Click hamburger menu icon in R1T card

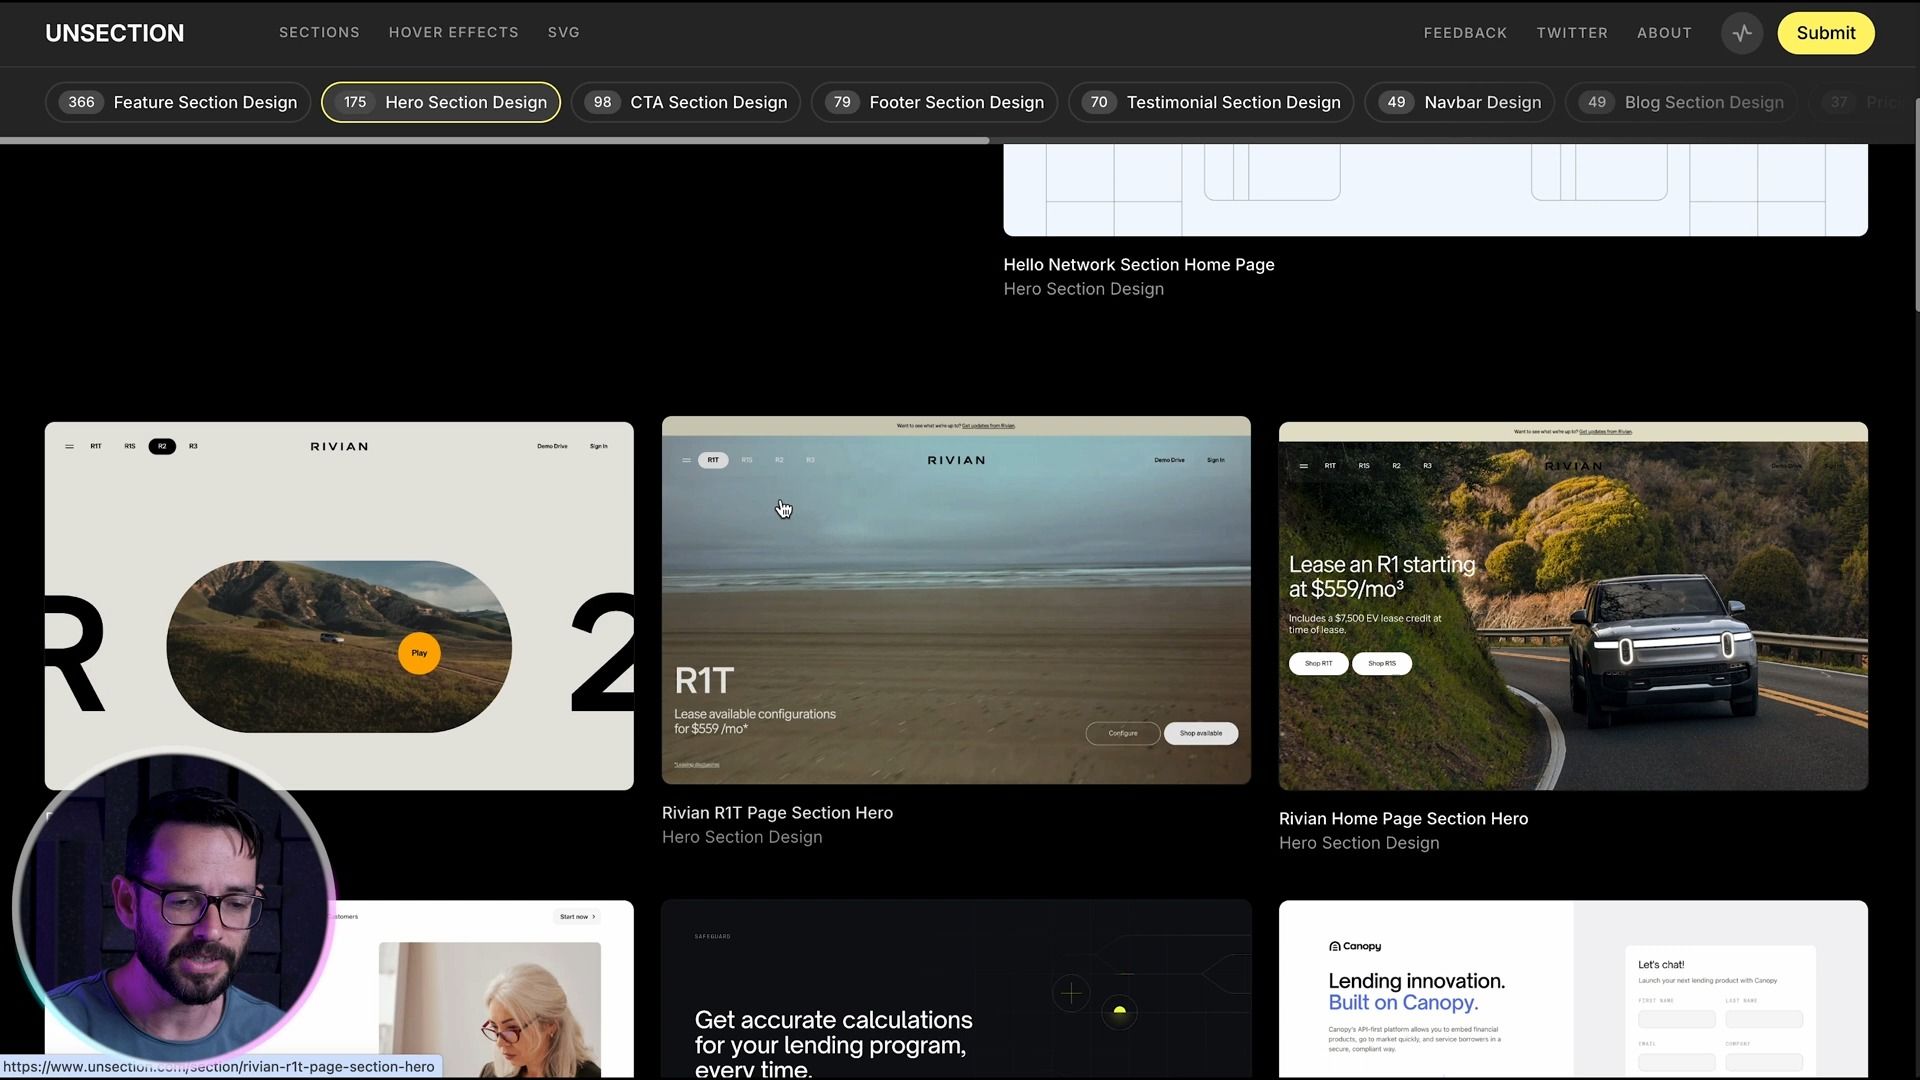686,460
